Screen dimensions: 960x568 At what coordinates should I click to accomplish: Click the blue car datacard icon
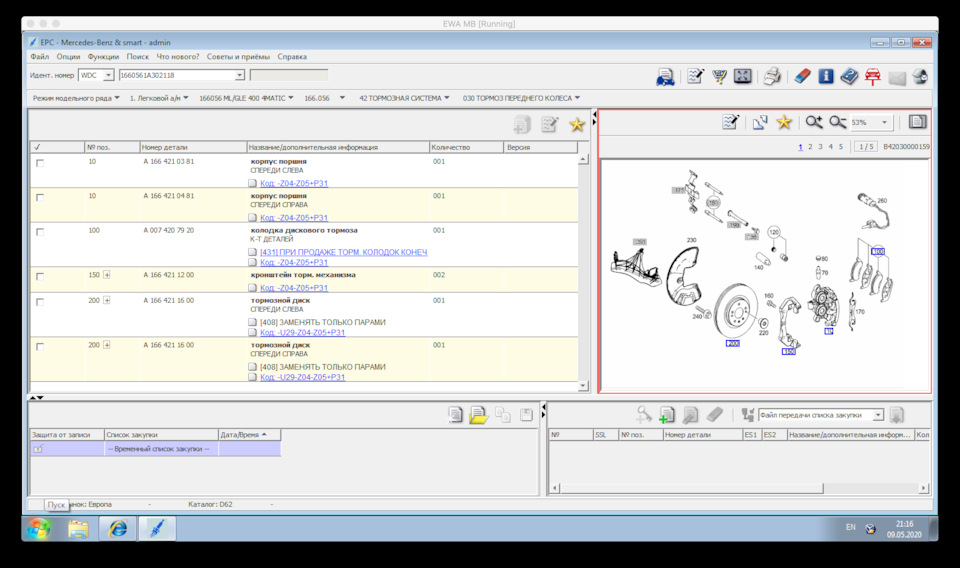[665, 76]
